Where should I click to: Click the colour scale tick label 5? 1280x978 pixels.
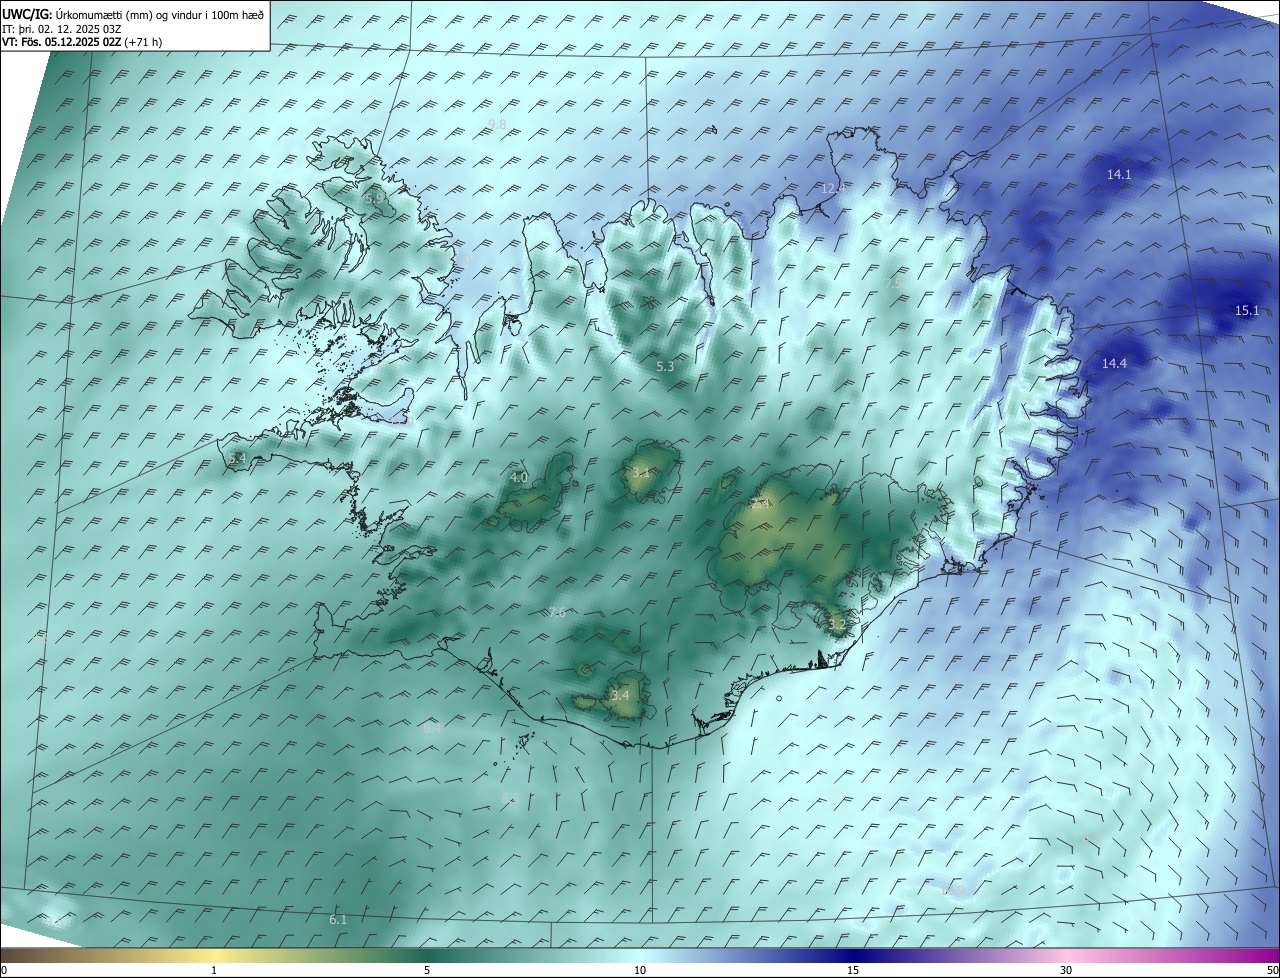[427, 971]
